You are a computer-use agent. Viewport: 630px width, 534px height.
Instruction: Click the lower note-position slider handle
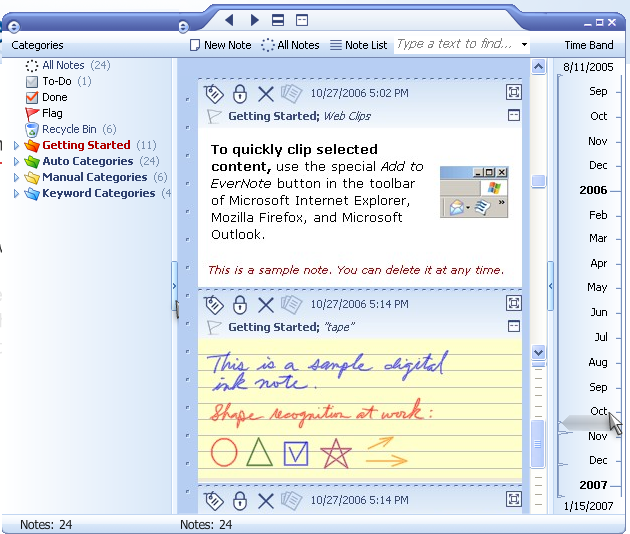coord(538,444)
